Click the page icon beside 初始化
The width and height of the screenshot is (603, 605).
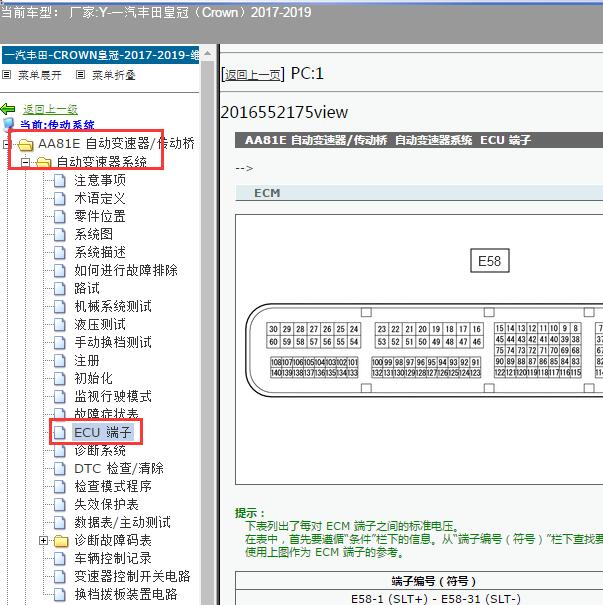59,379
